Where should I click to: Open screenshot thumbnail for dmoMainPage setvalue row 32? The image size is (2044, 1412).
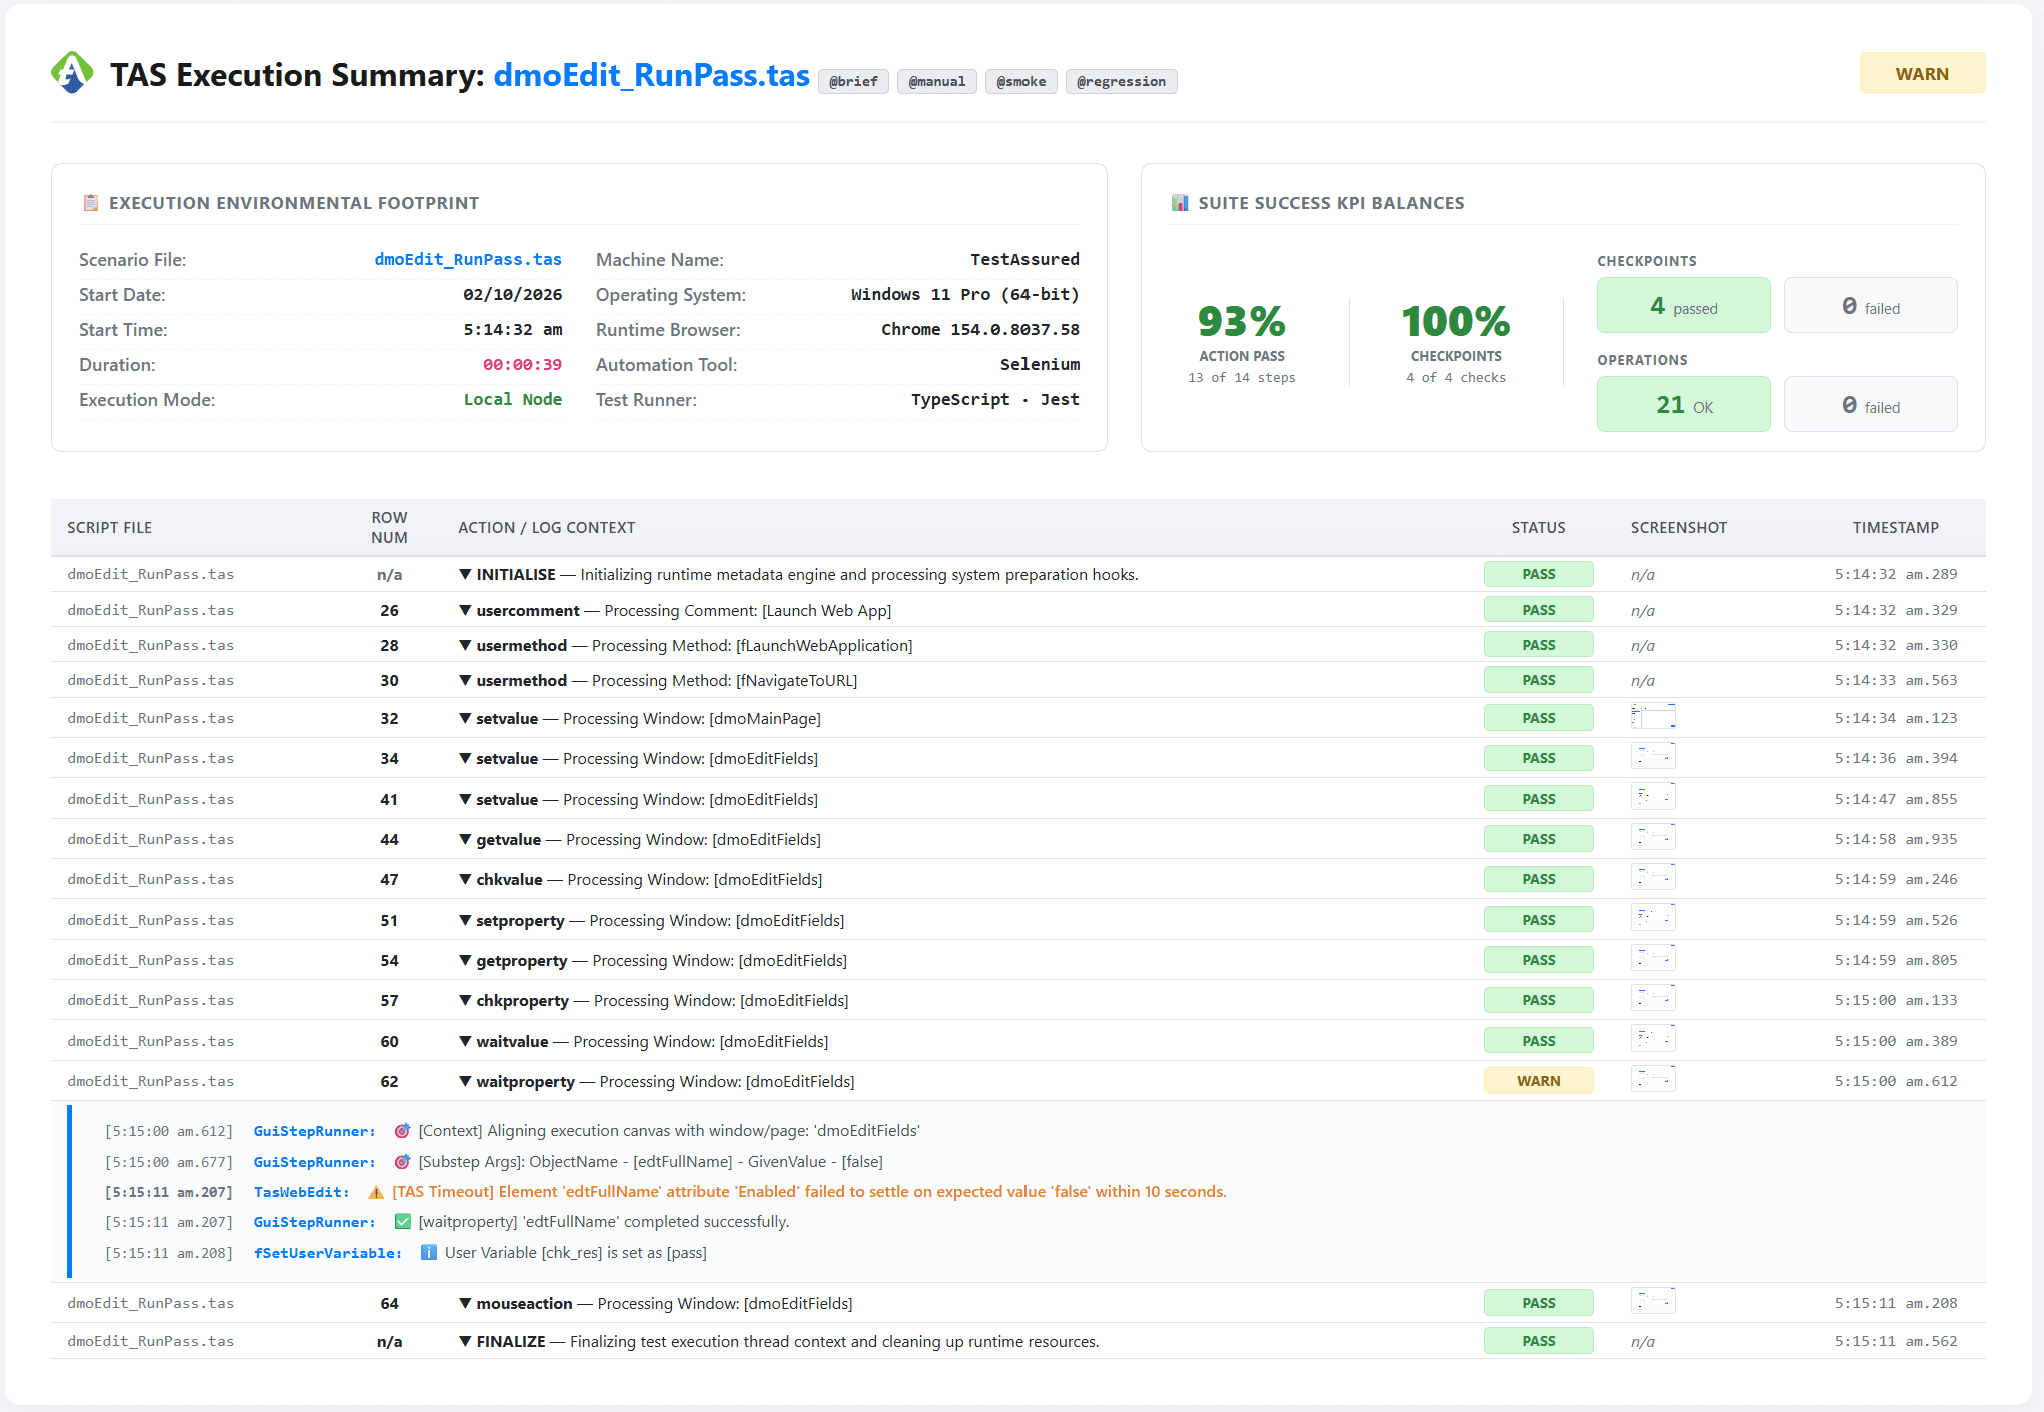coord(1653,717)
